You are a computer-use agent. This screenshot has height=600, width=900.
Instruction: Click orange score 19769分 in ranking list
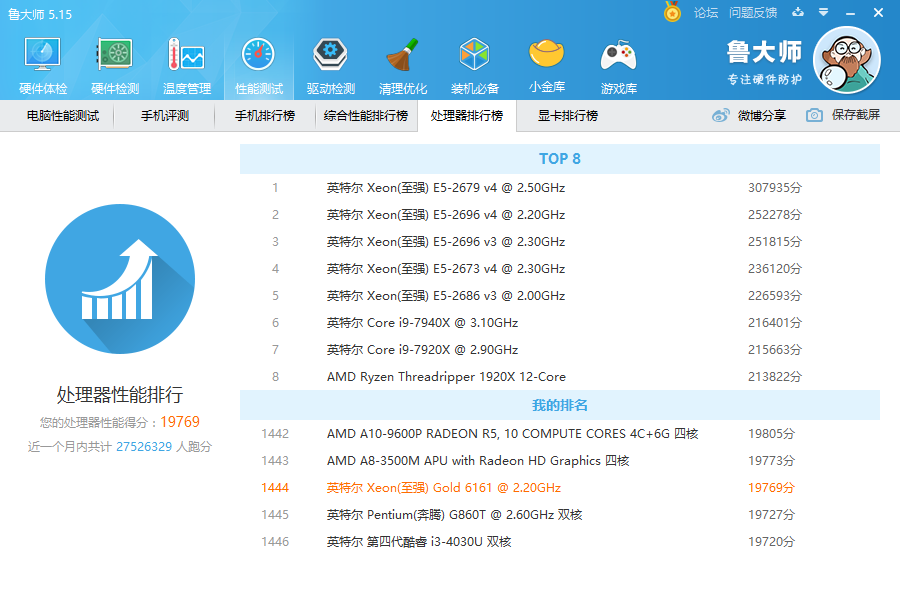771,487
